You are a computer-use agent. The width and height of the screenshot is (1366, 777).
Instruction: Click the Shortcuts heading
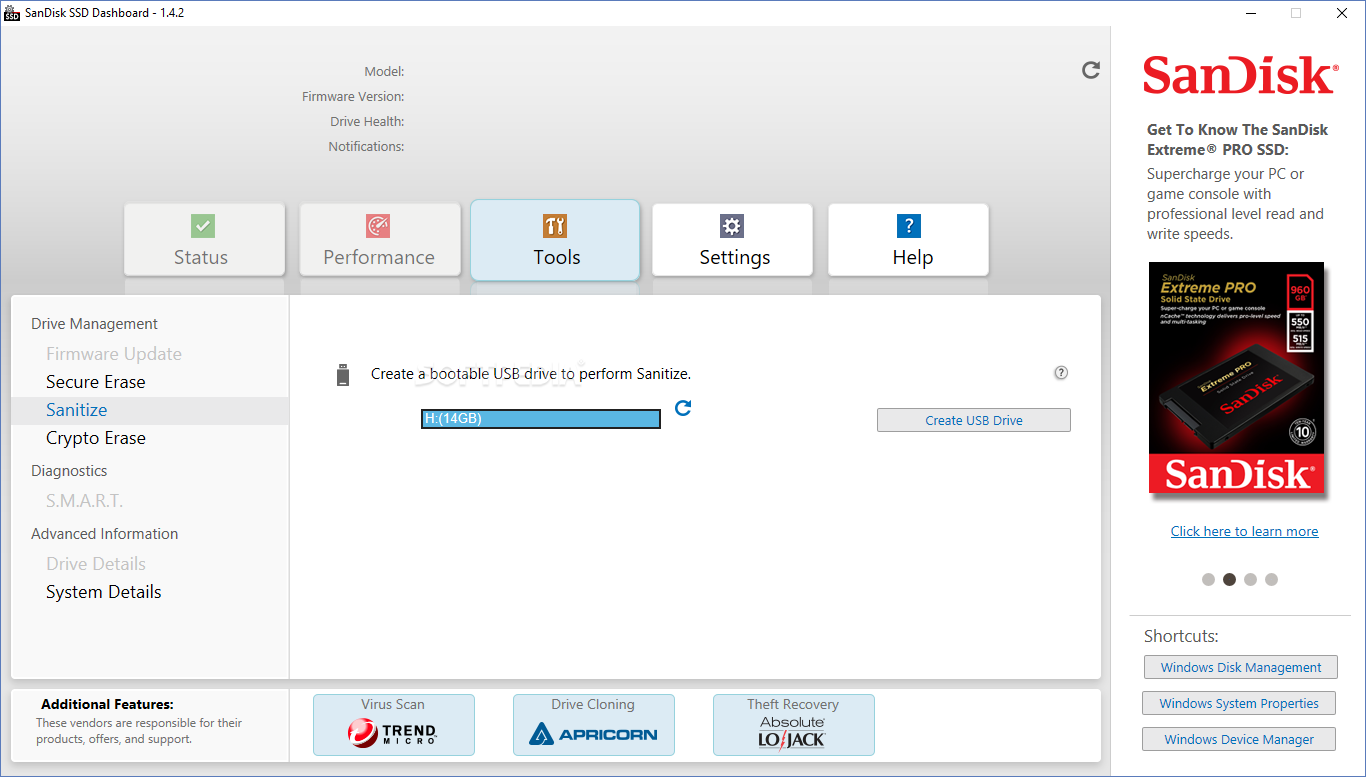click(1181, 636)
